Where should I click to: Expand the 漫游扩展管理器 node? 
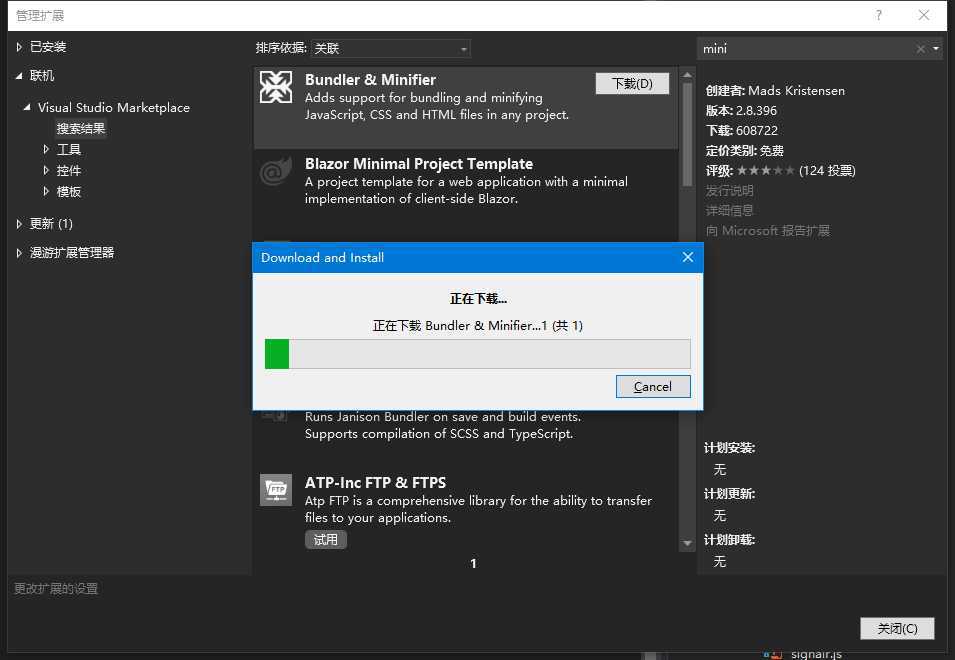pos(19,253)
